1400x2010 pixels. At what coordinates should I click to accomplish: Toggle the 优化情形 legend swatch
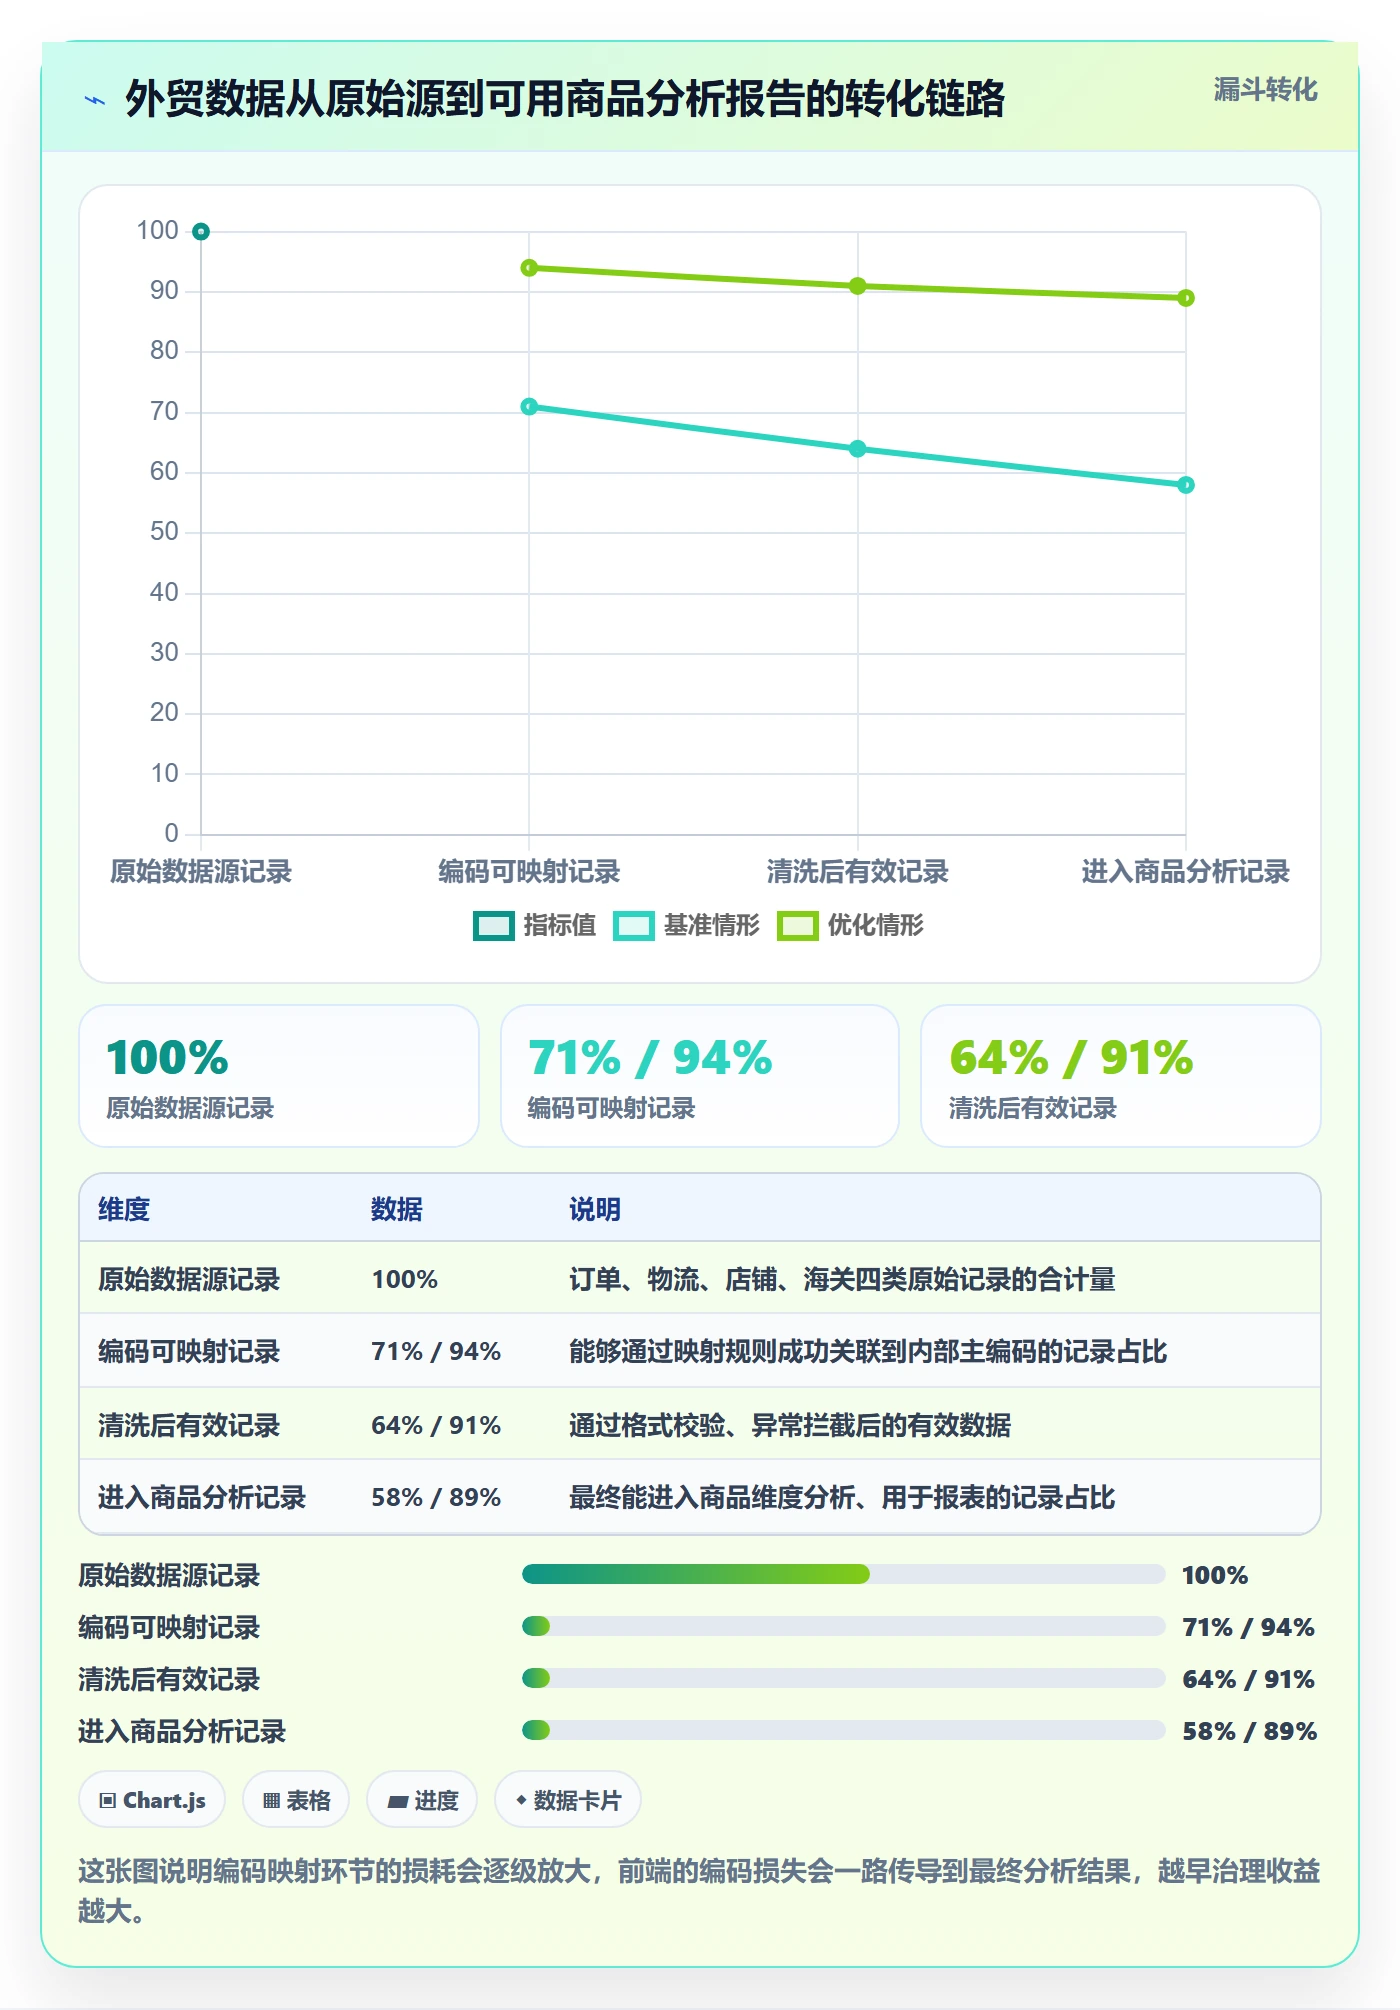coord(797,925)
